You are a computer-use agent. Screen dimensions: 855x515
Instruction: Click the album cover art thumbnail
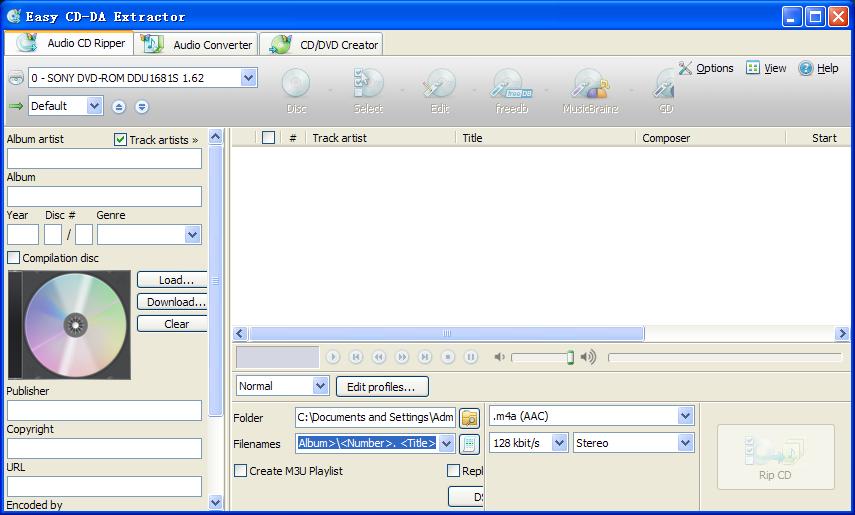click(69, 325)
